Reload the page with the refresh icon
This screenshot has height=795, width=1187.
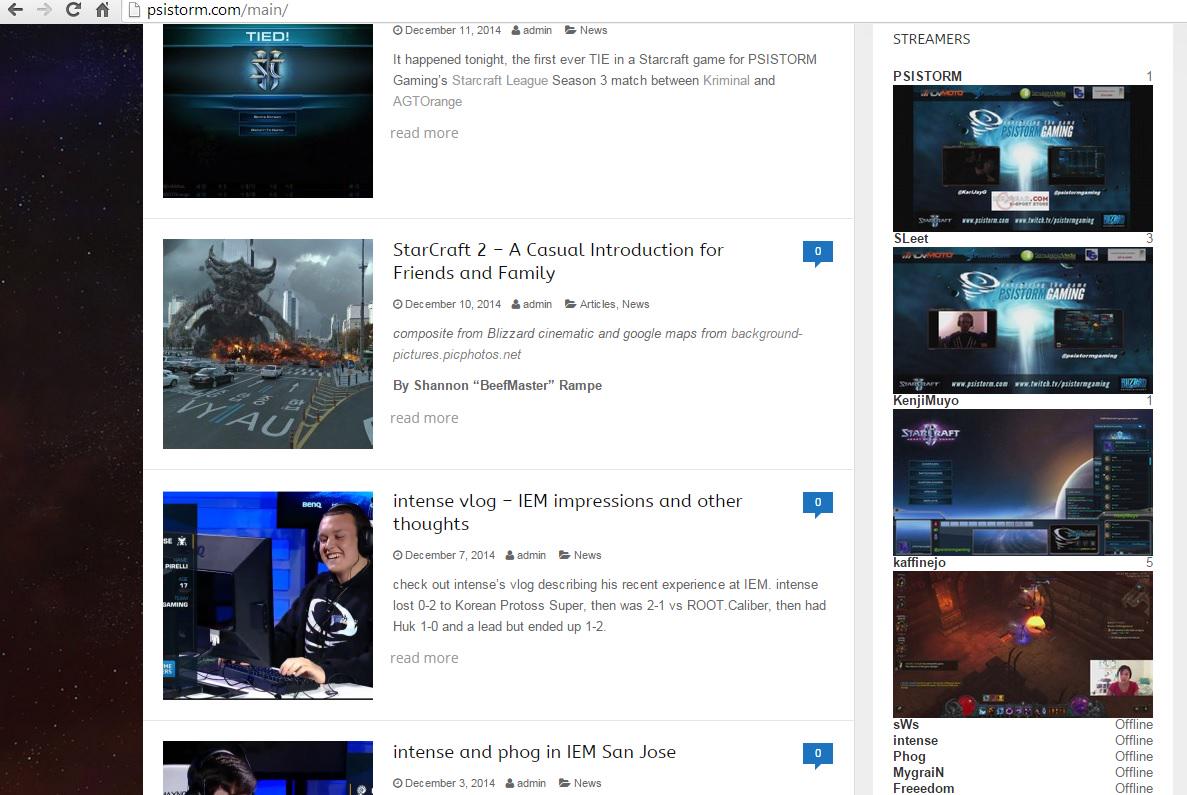click(x=73, y=10)
